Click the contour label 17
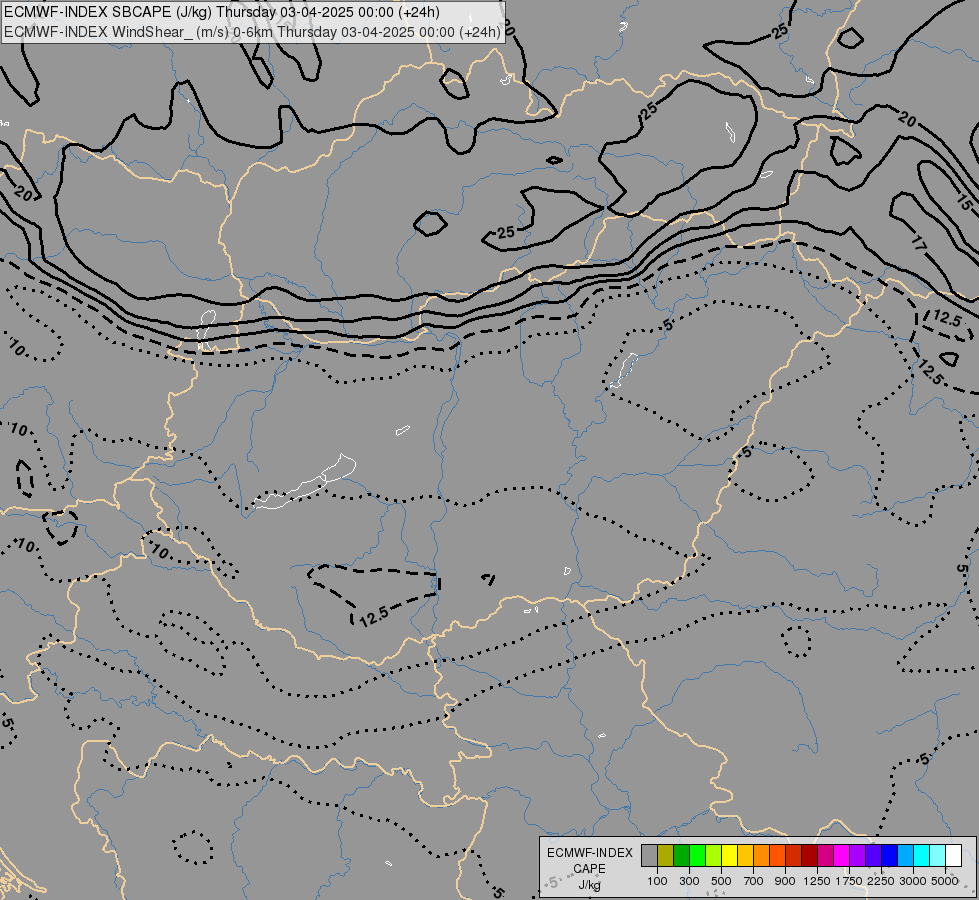The height and width of the screenshot is (900, 979). point(918,244)
